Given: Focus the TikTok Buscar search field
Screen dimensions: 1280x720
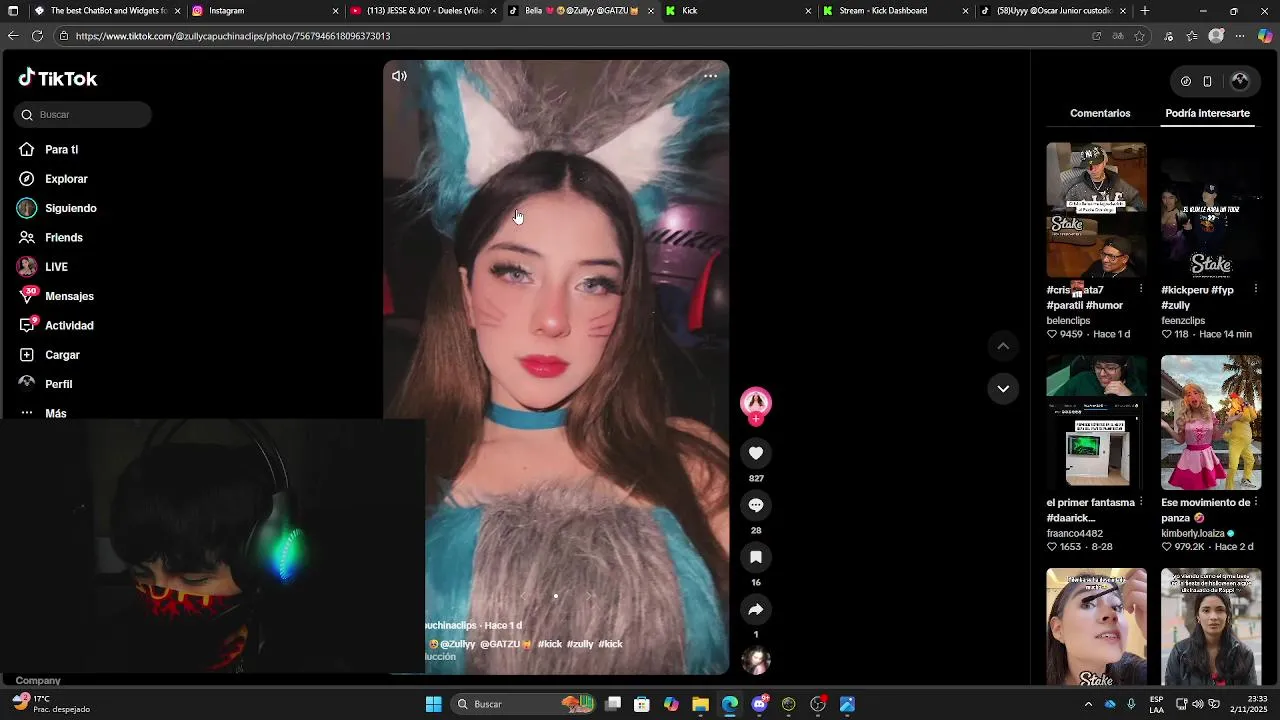Looking at the screenshot, I should 83,115.
